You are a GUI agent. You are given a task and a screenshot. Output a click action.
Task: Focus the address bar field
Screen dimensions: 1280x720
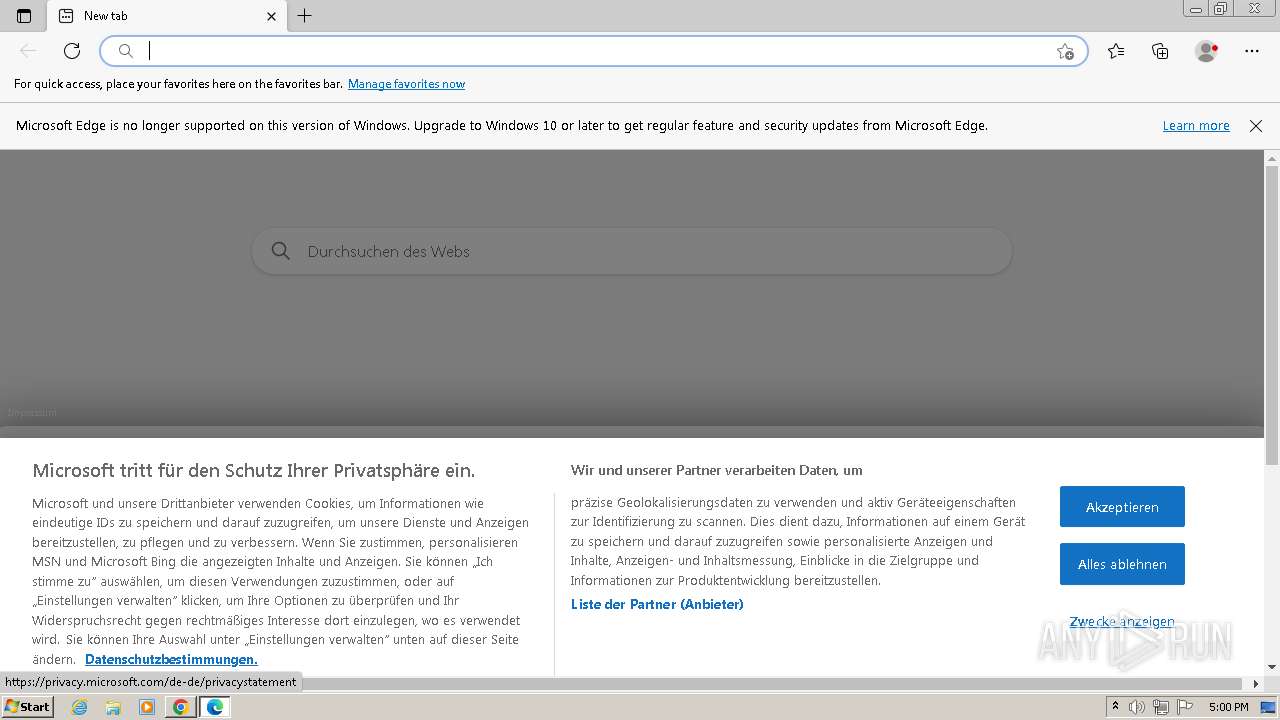[x=594, y=51]
